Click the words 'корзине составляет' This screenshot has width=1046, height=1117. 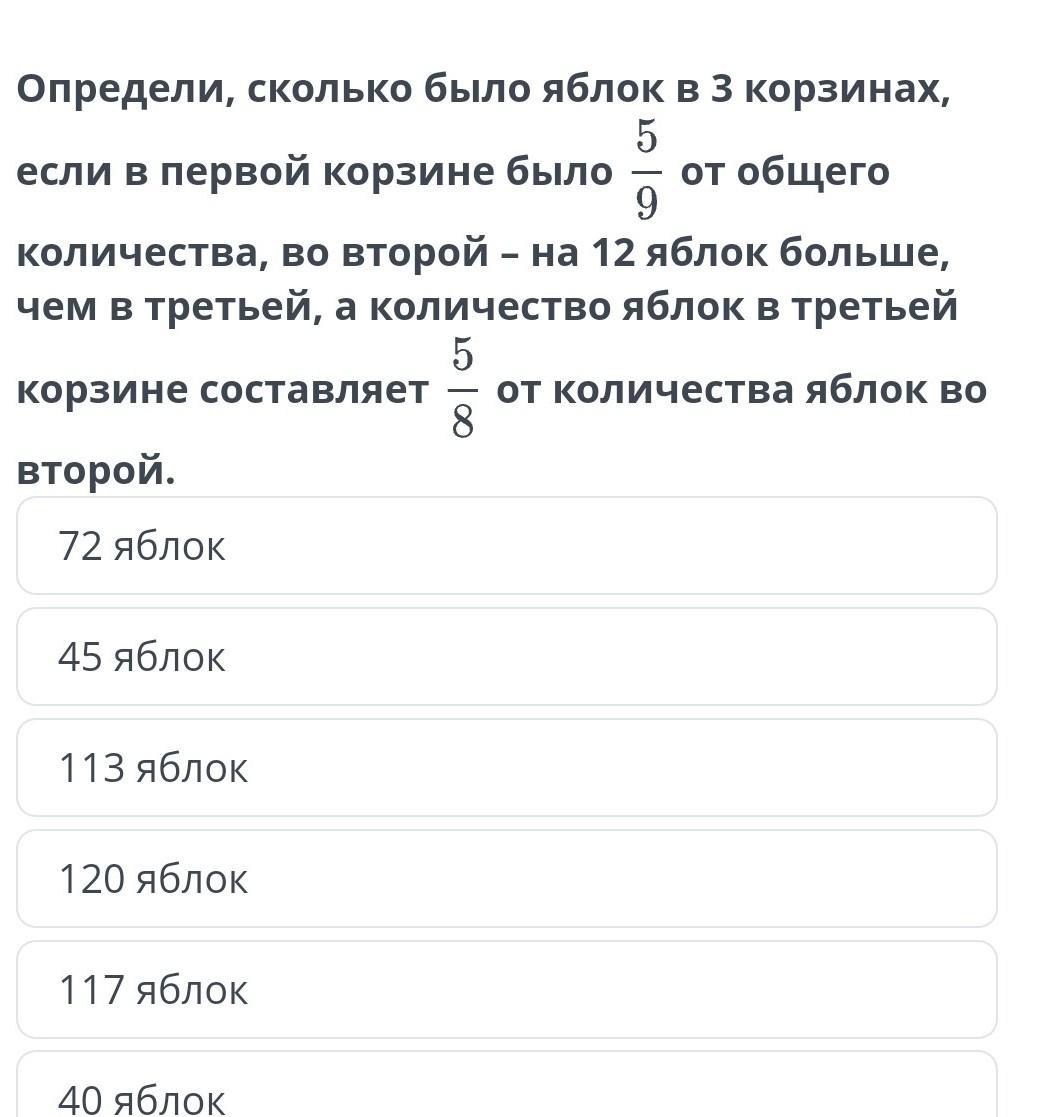222,390
